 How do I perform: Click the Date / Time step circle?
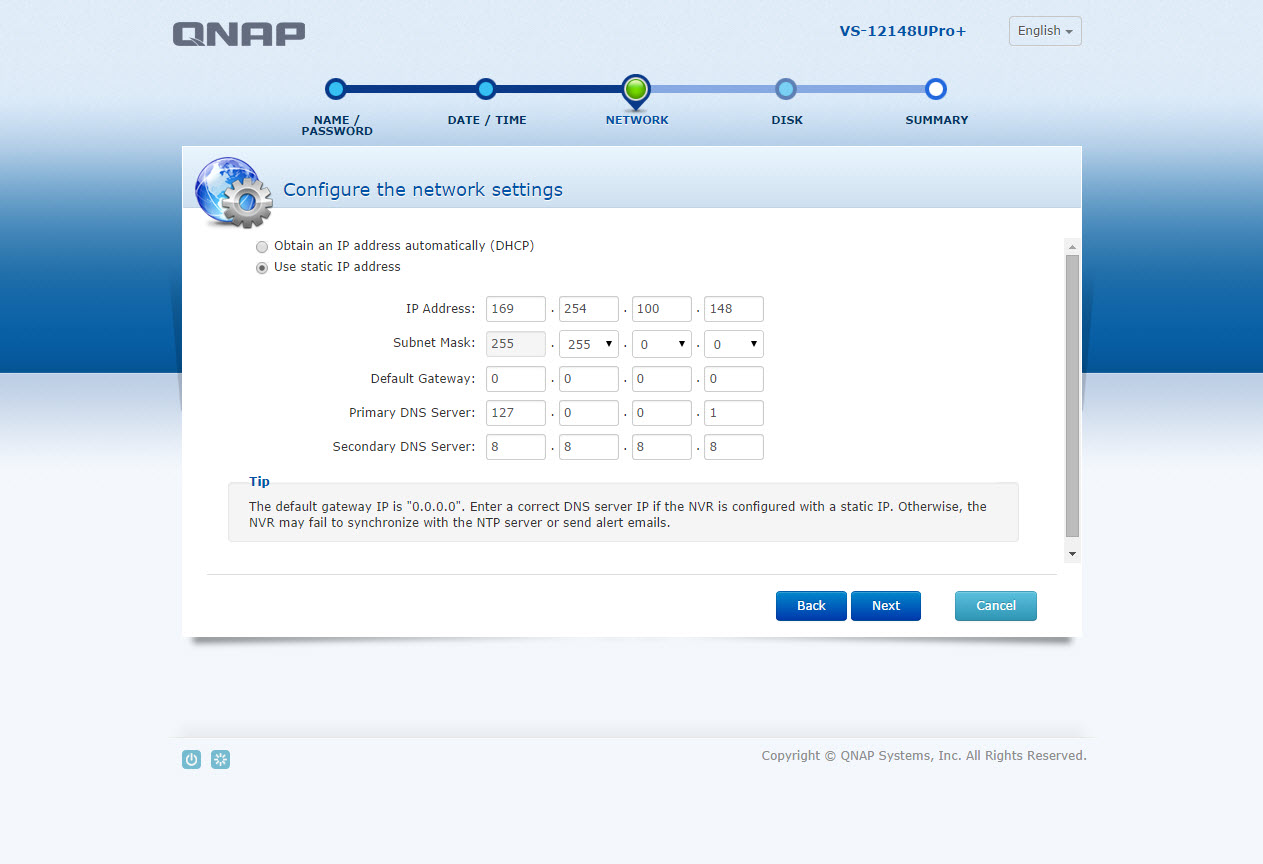[486, 89]
